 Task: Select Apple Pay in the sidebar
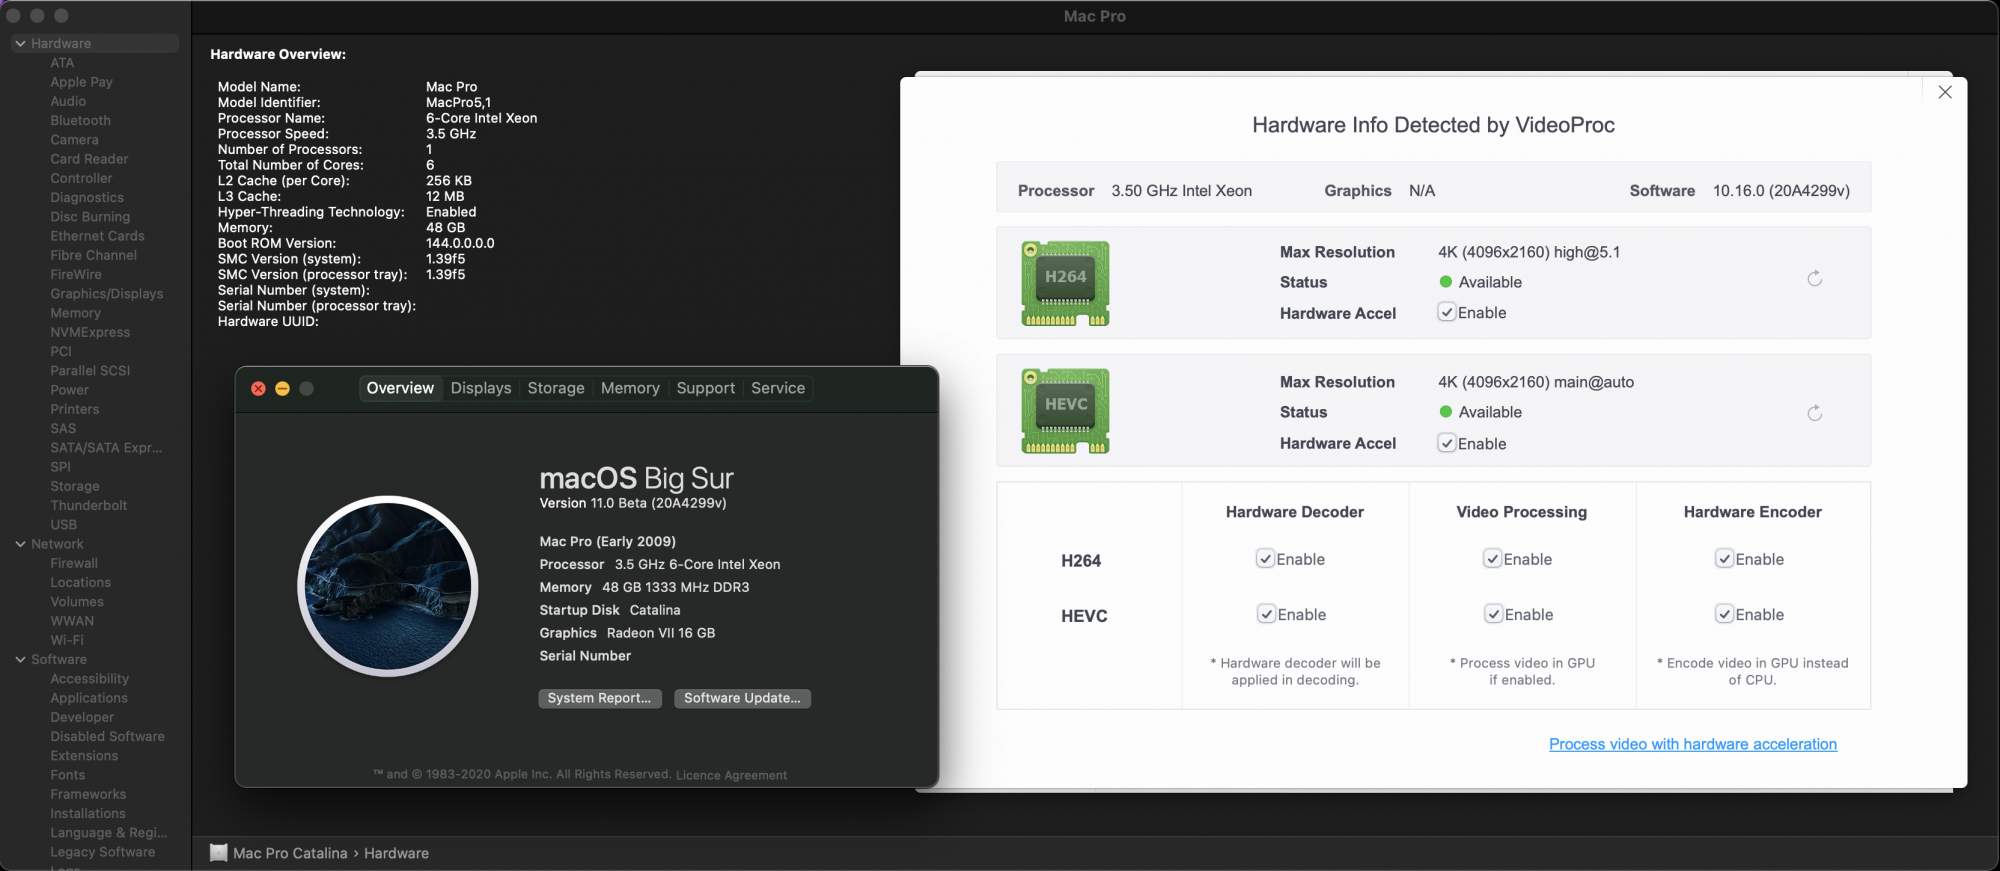[81, 82]
